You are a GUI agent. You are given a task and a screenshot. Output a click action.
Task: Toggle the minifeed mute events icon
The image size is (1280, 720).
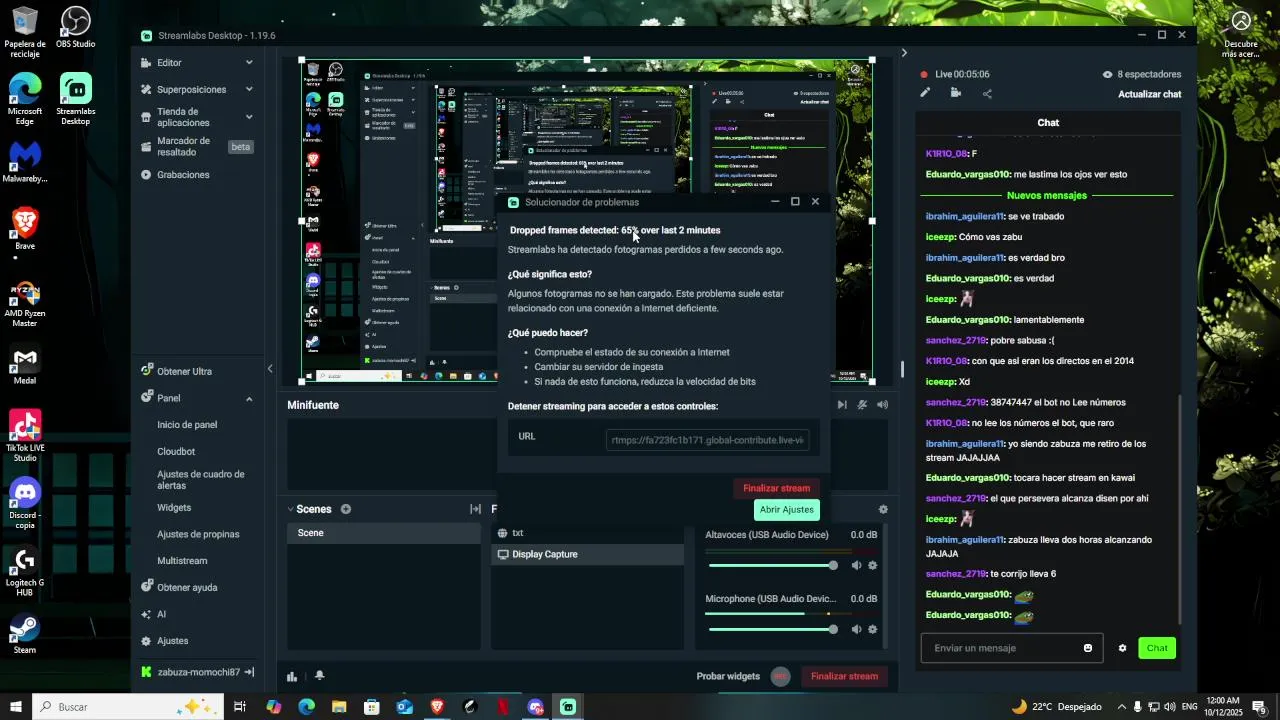click(x=862, y=405)
